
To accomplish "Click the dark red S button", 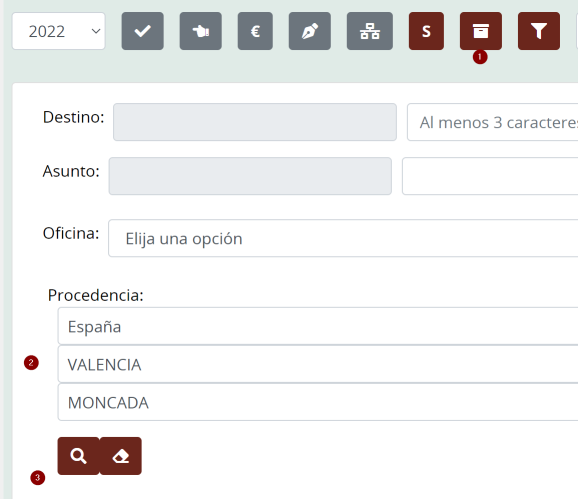I will [426, 31].
